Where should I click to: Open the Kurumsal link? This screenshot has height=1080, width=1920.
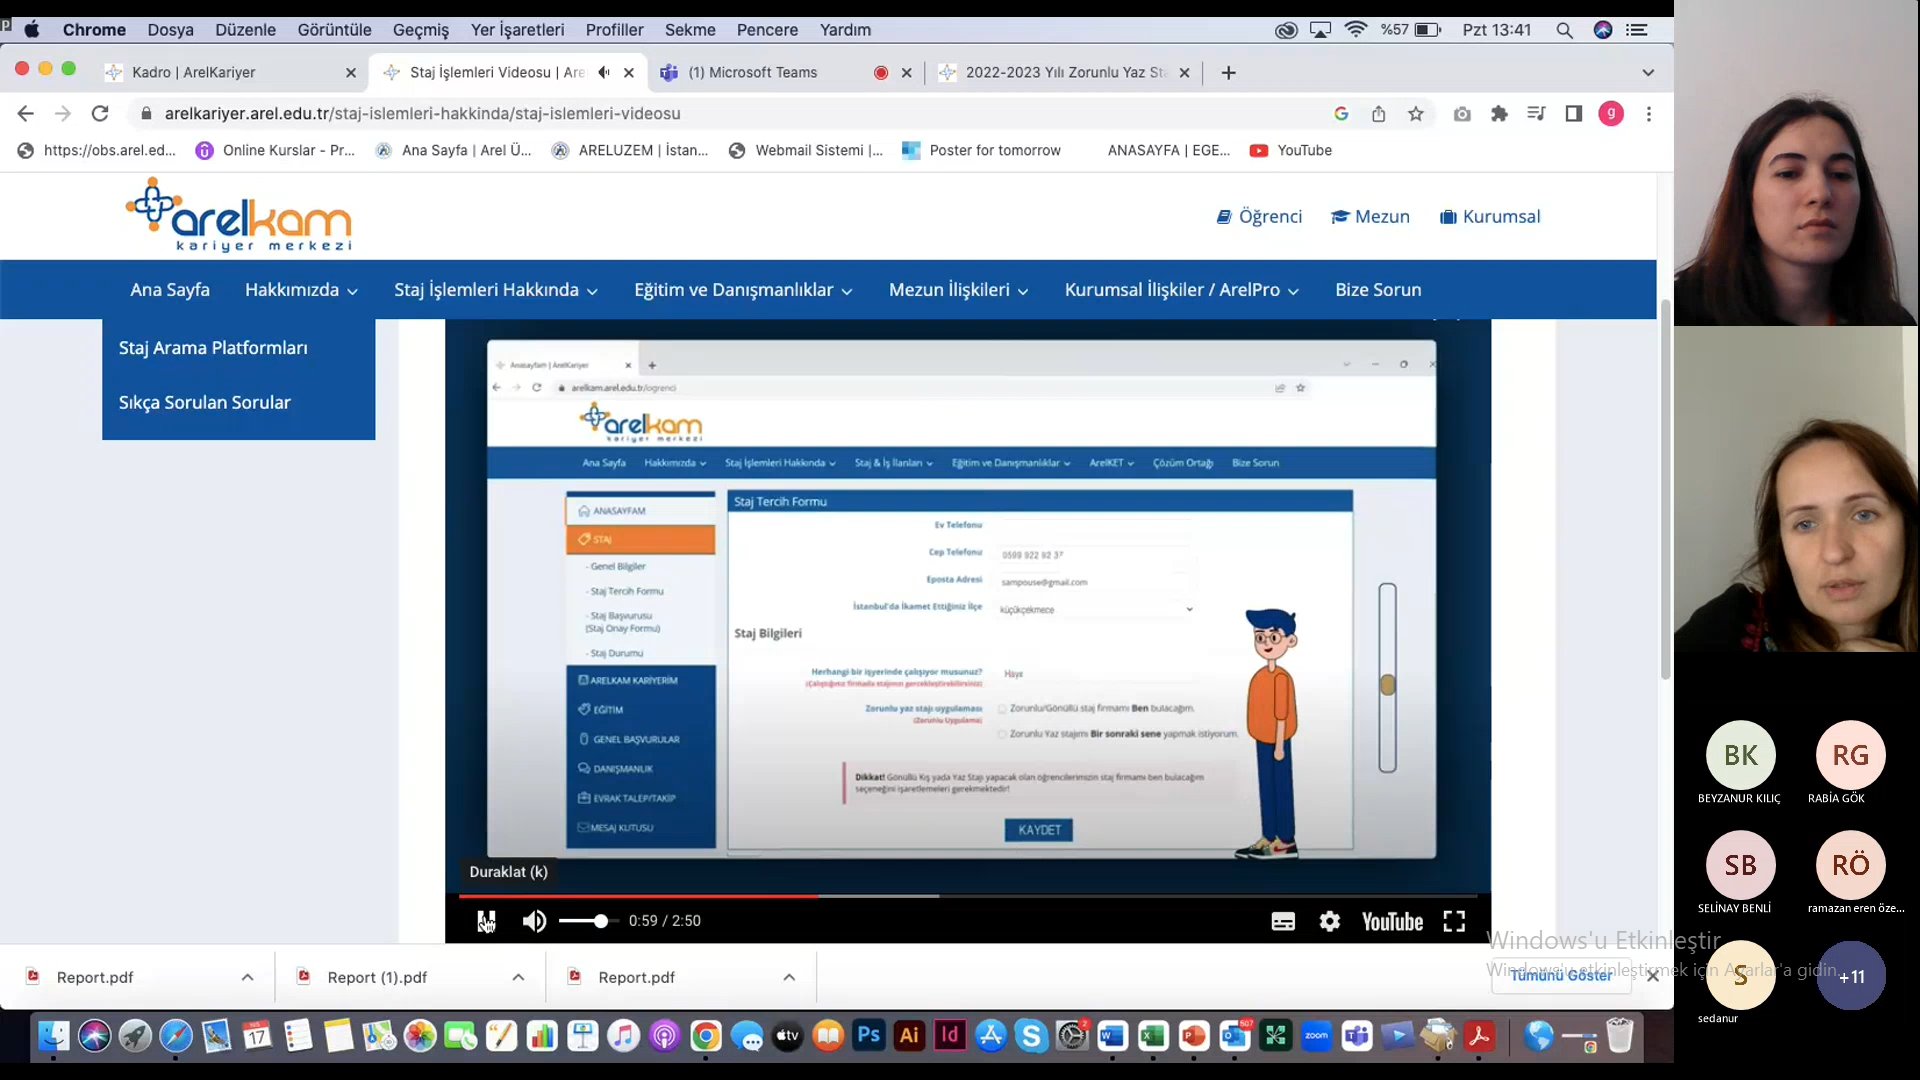(x=1490, y=217)
